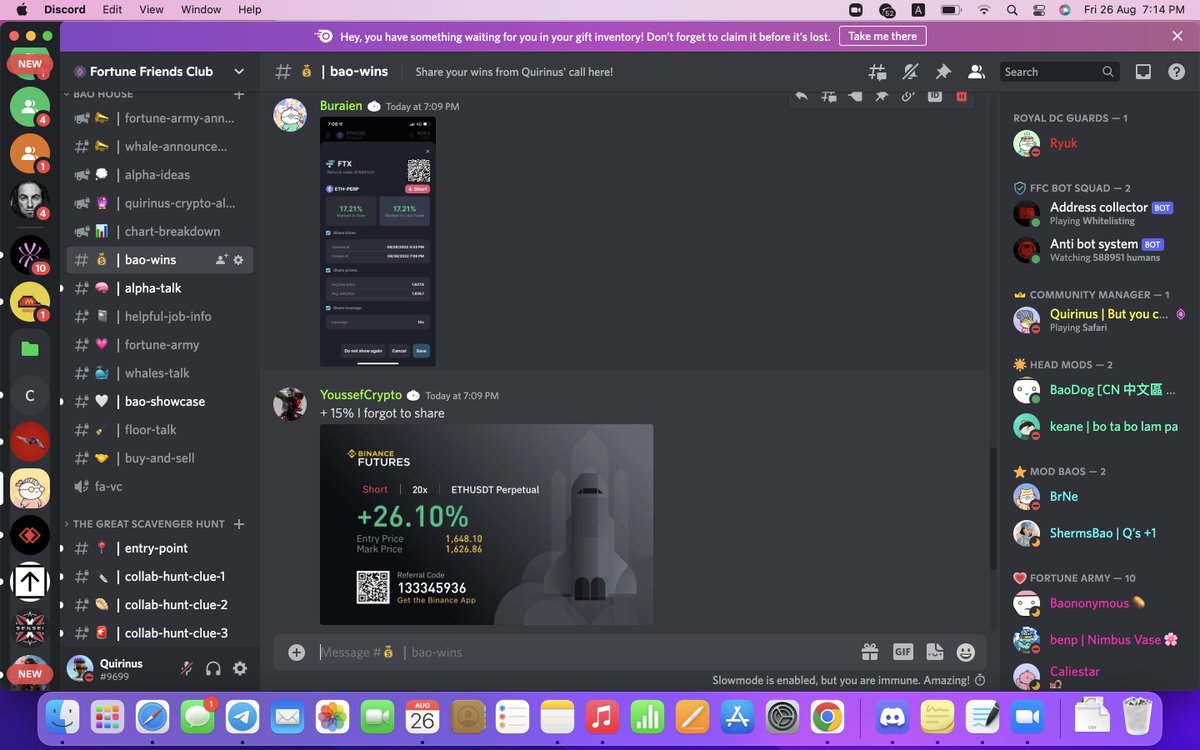Open the Discord app menu

(x=64, y=10)
